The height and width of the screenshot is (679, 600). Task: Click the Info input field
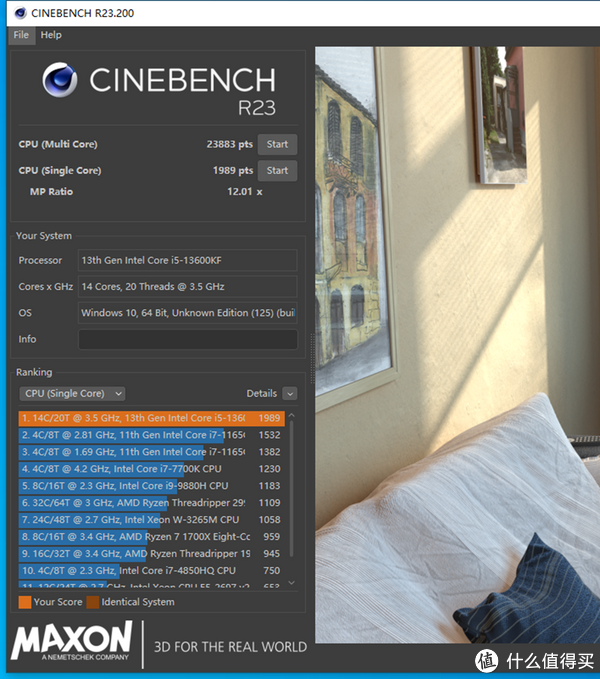(187, 339)
